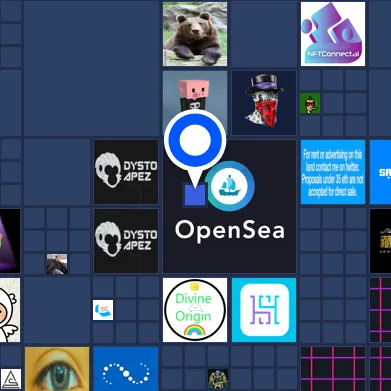Open the close-up eye image tile
The height and width of the screenshot is (391, 391).
click(57, 369)
